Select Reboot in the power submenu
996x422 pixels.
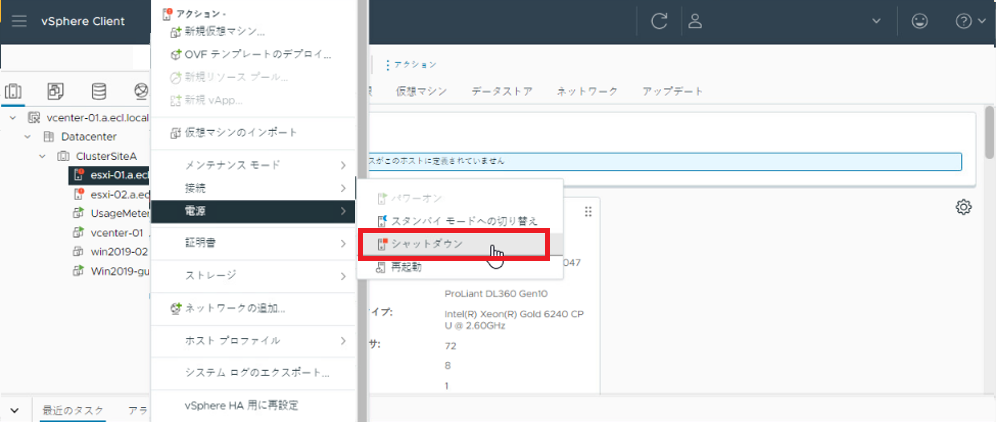coord(407,266)
